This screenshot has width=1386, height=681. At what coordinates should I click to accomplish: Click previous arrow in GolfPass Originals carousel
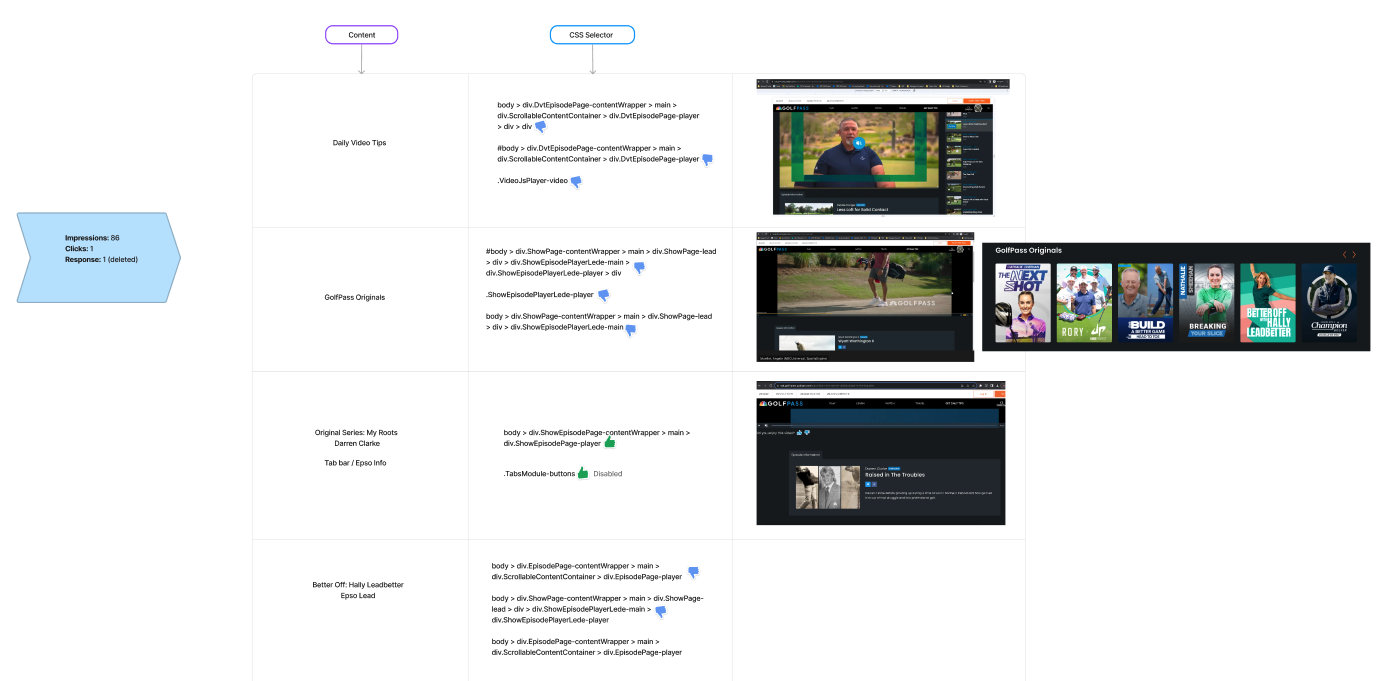1344,255
